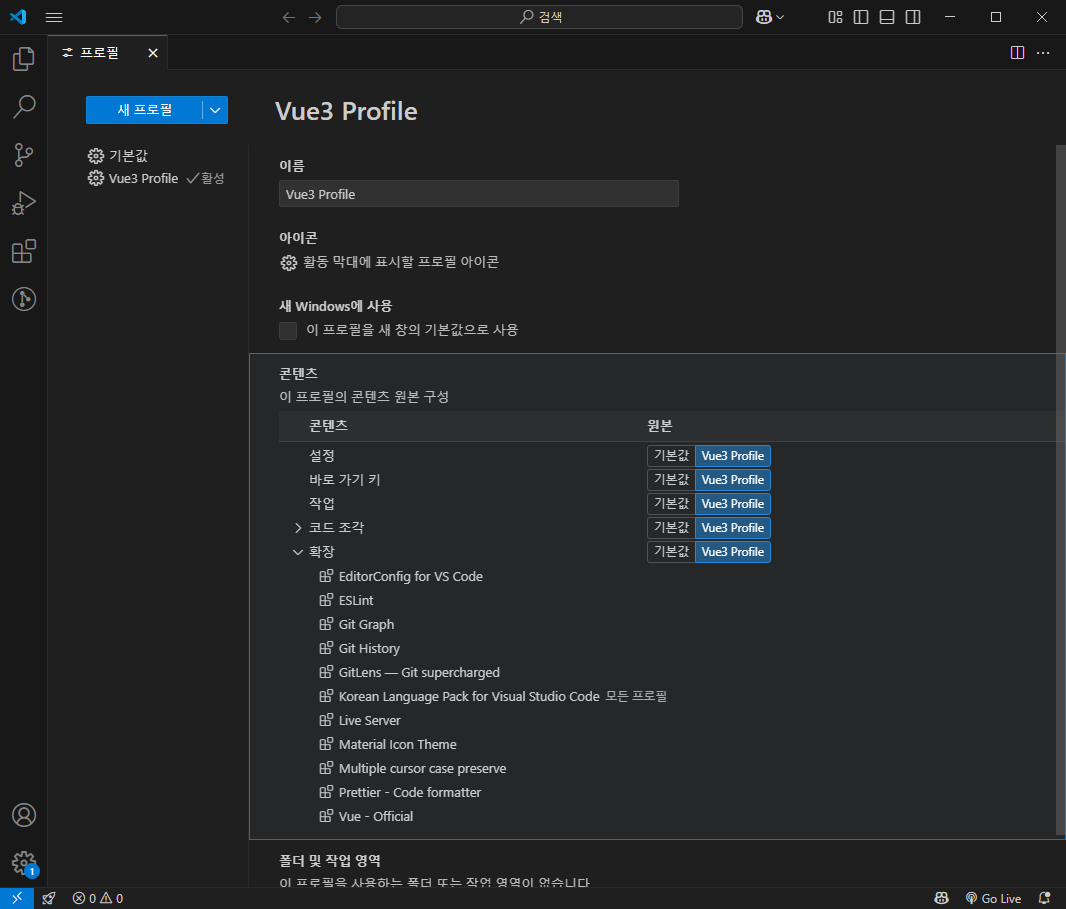Set 확장 source to 기본값

tap(671, 551)
